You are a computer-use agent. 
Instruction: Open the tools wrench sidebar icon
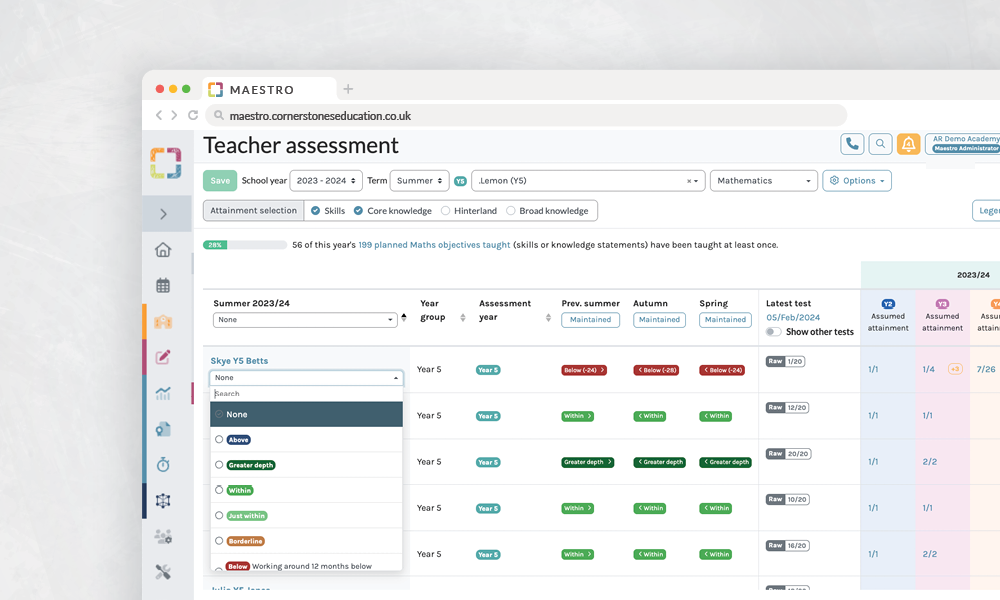[163, 572]
